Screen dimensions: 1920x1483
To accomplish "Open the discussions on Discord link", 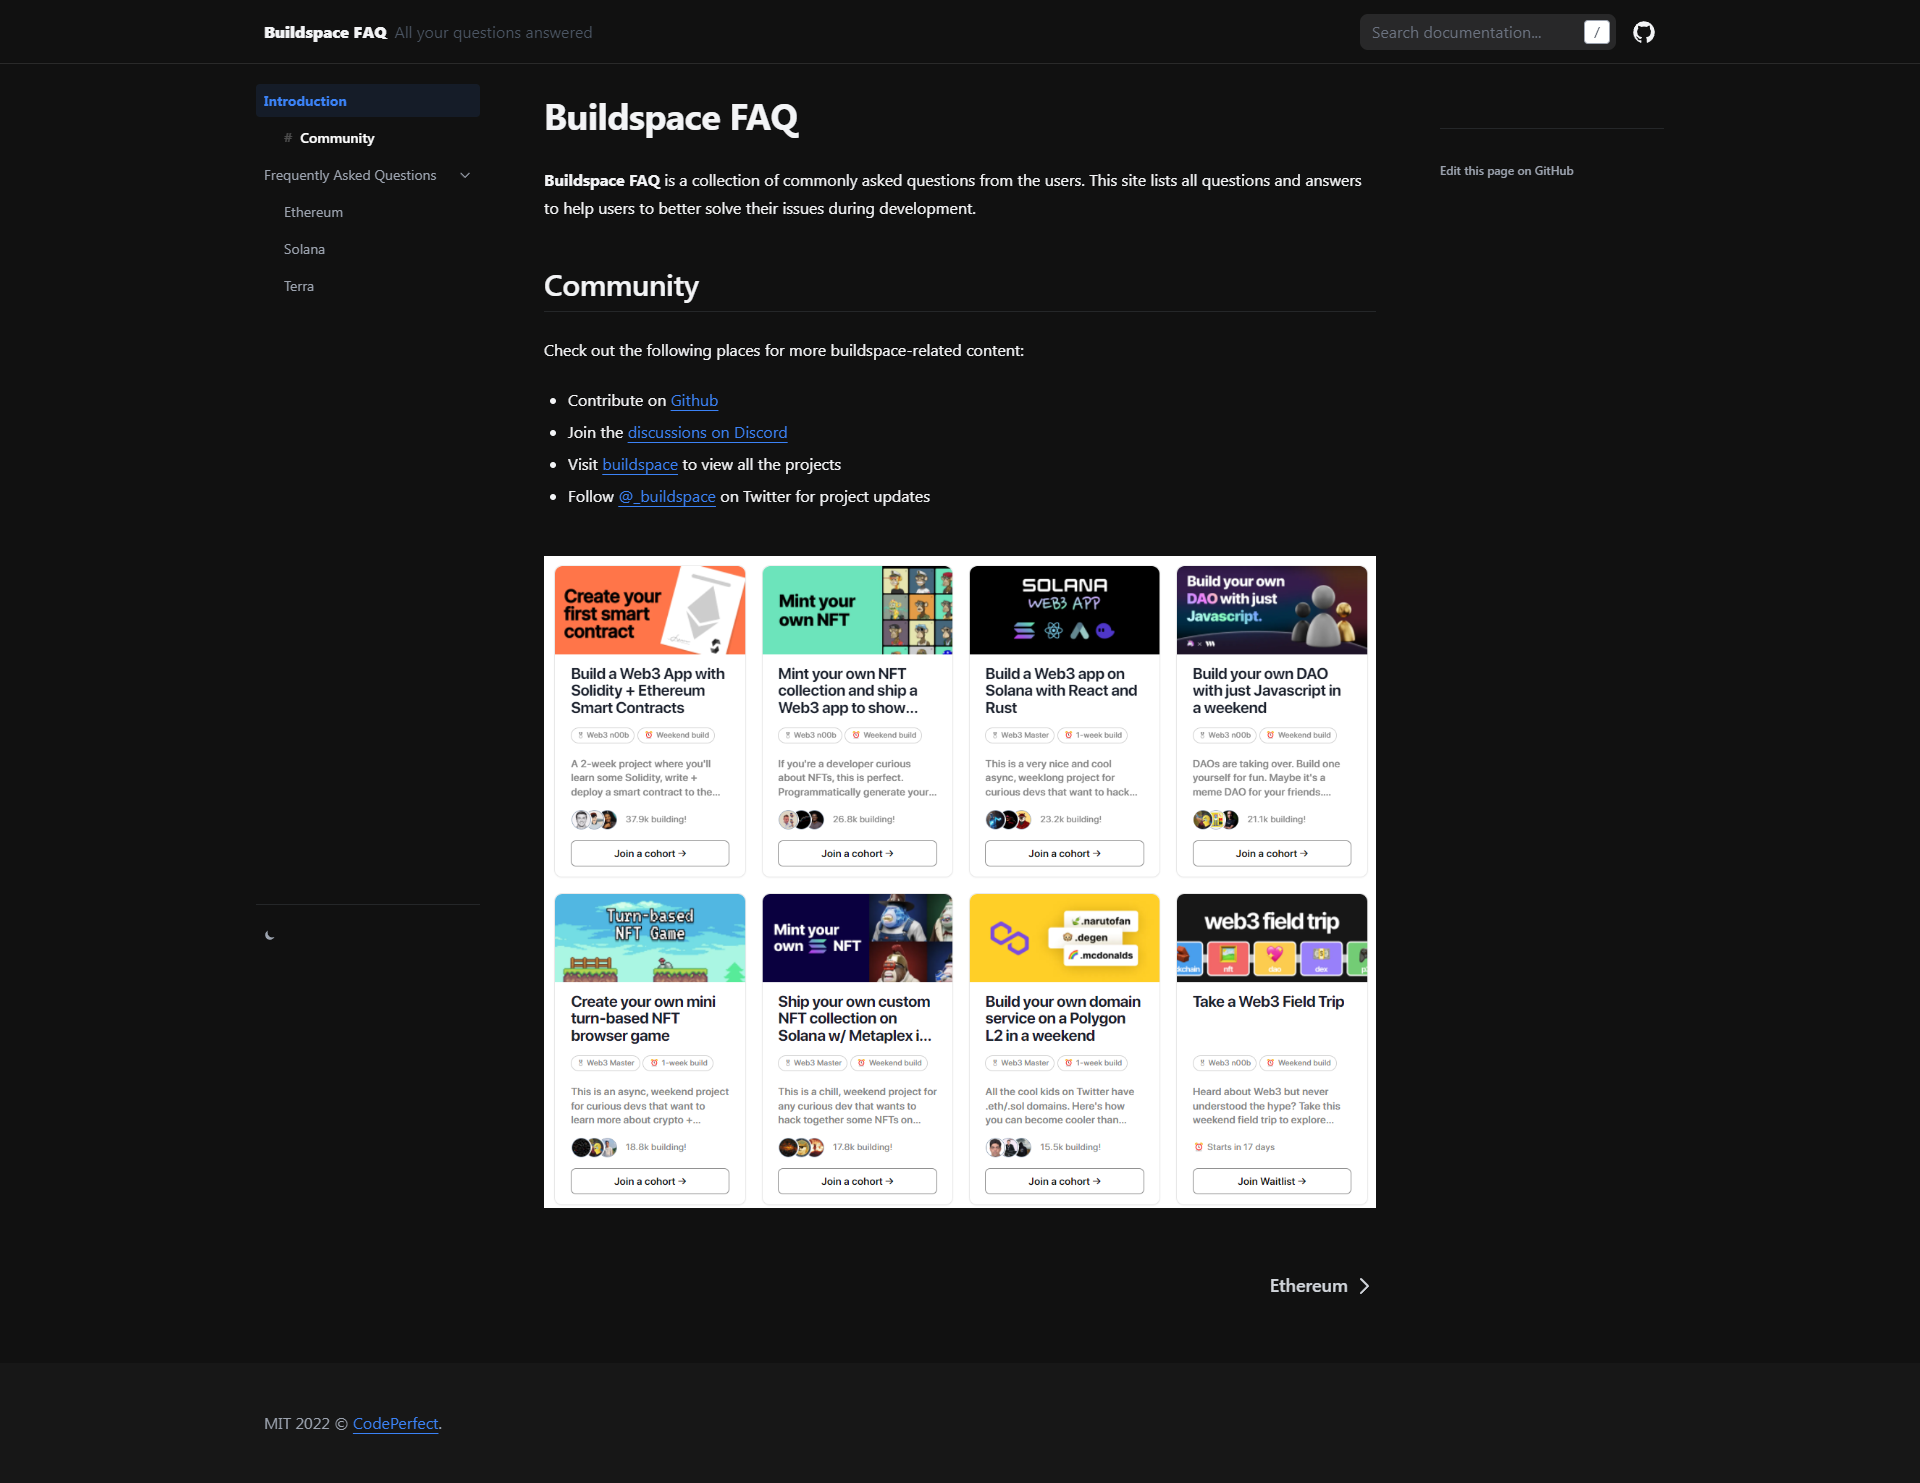I will pyautogui.click(x=707, y=432).
